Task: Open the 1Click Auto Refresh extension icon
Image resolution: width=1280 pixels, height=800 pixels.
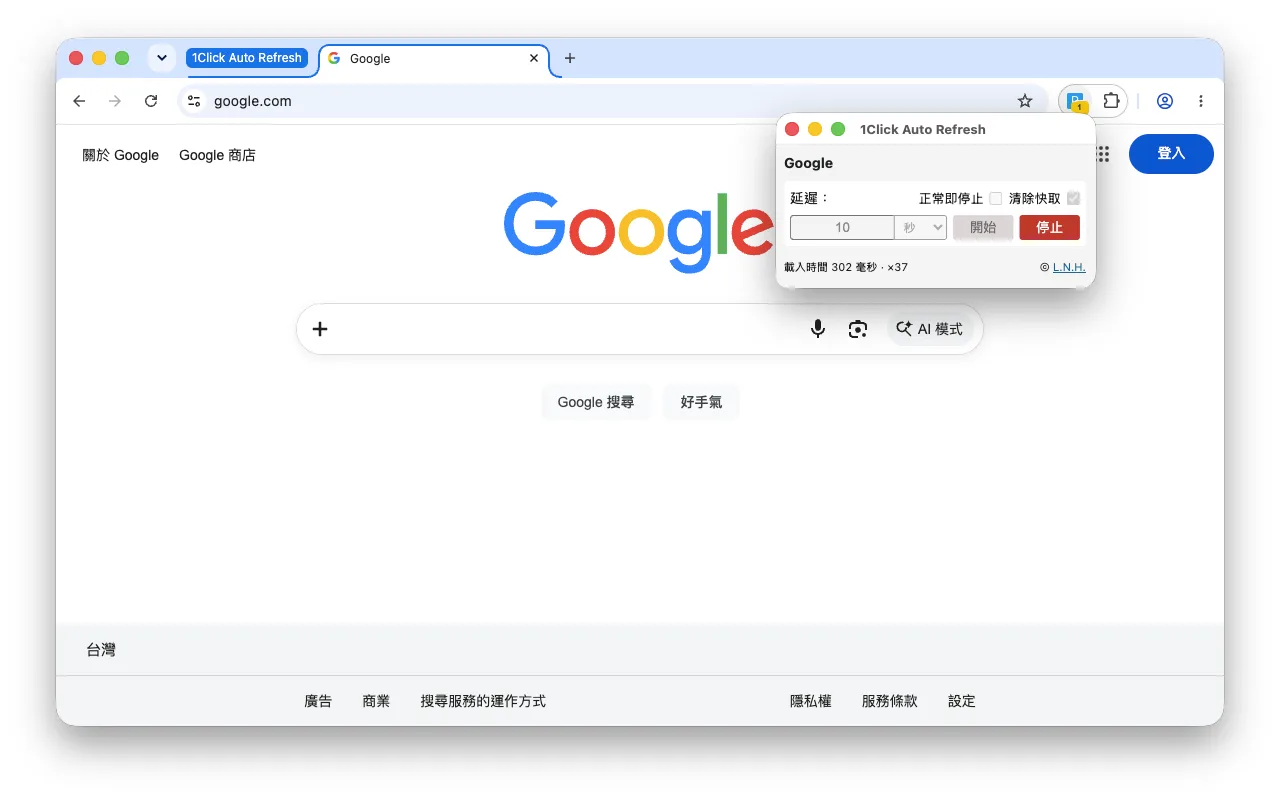Action: coord(1076,101)
